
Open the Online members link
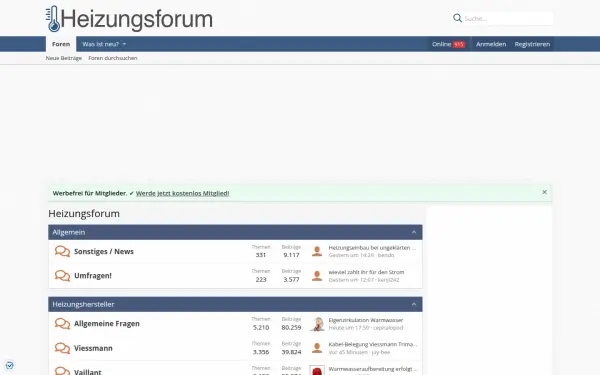[448, 44]
